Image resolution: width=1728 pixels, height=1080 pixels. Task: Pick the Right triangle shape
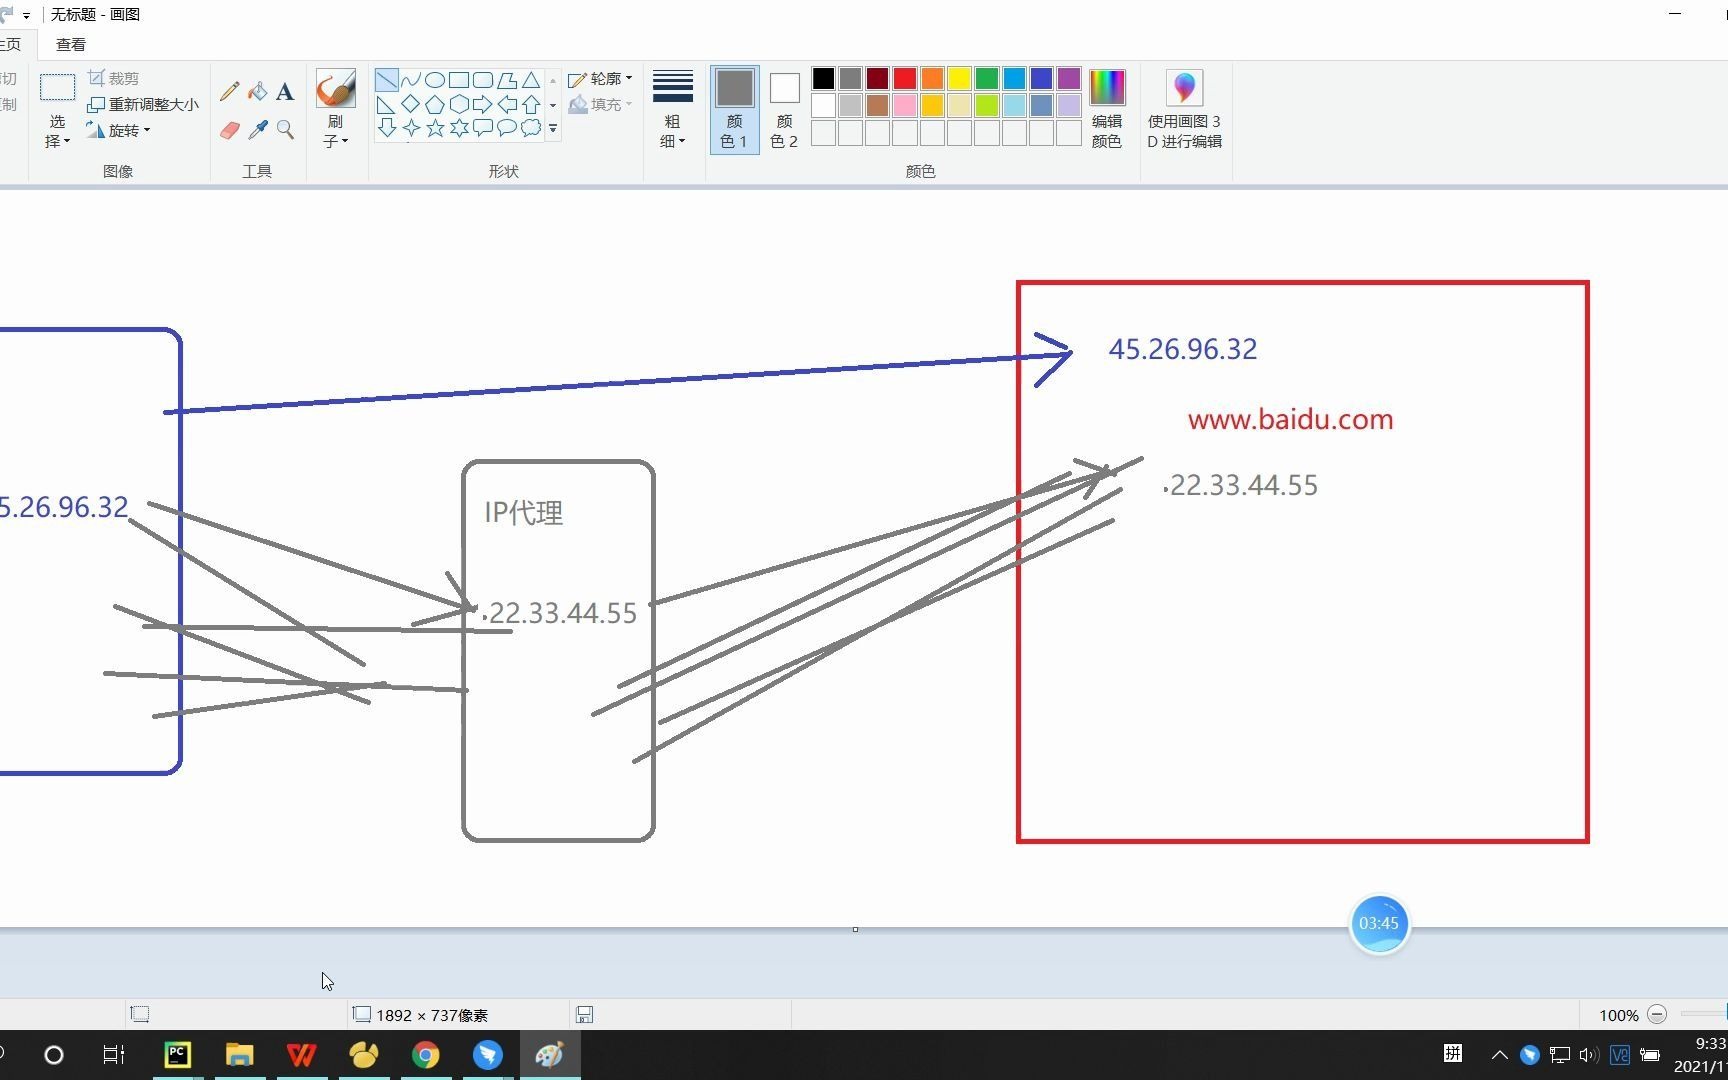[x=386, y=104]
